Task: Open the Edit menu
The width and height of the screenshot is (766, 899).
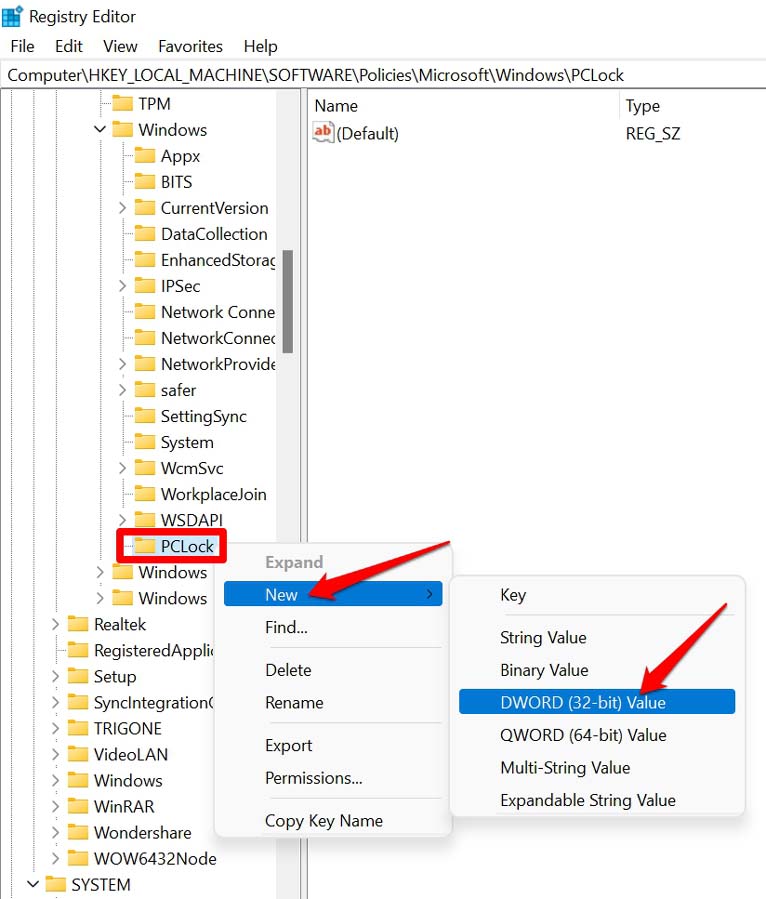Action: pos(69,46)
